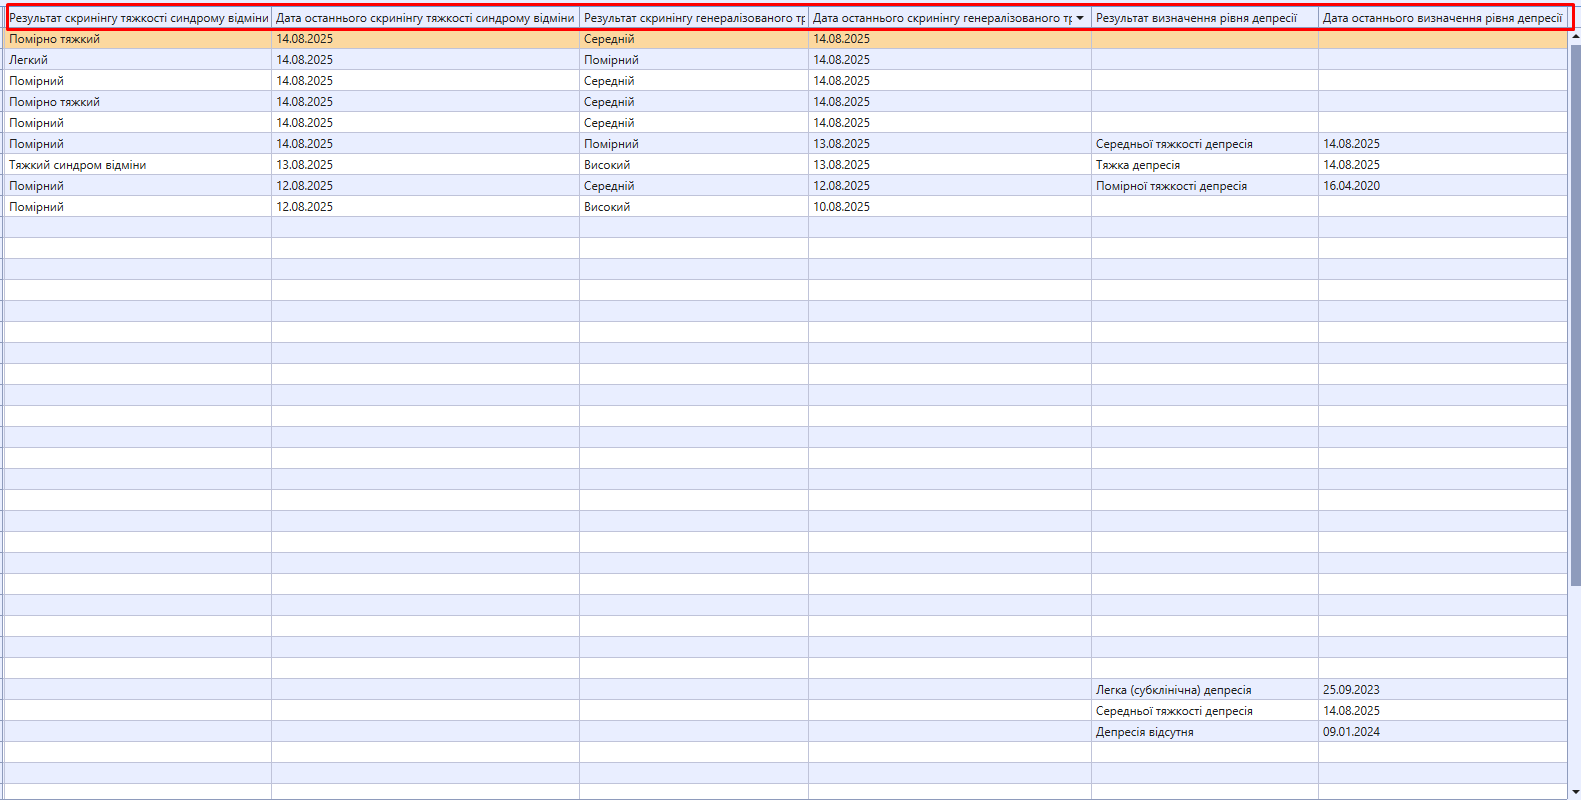Select the 'Депресія відсутня' cell
The width and height of the screenshot is (1581, 800).
(x=1144, y=732)
